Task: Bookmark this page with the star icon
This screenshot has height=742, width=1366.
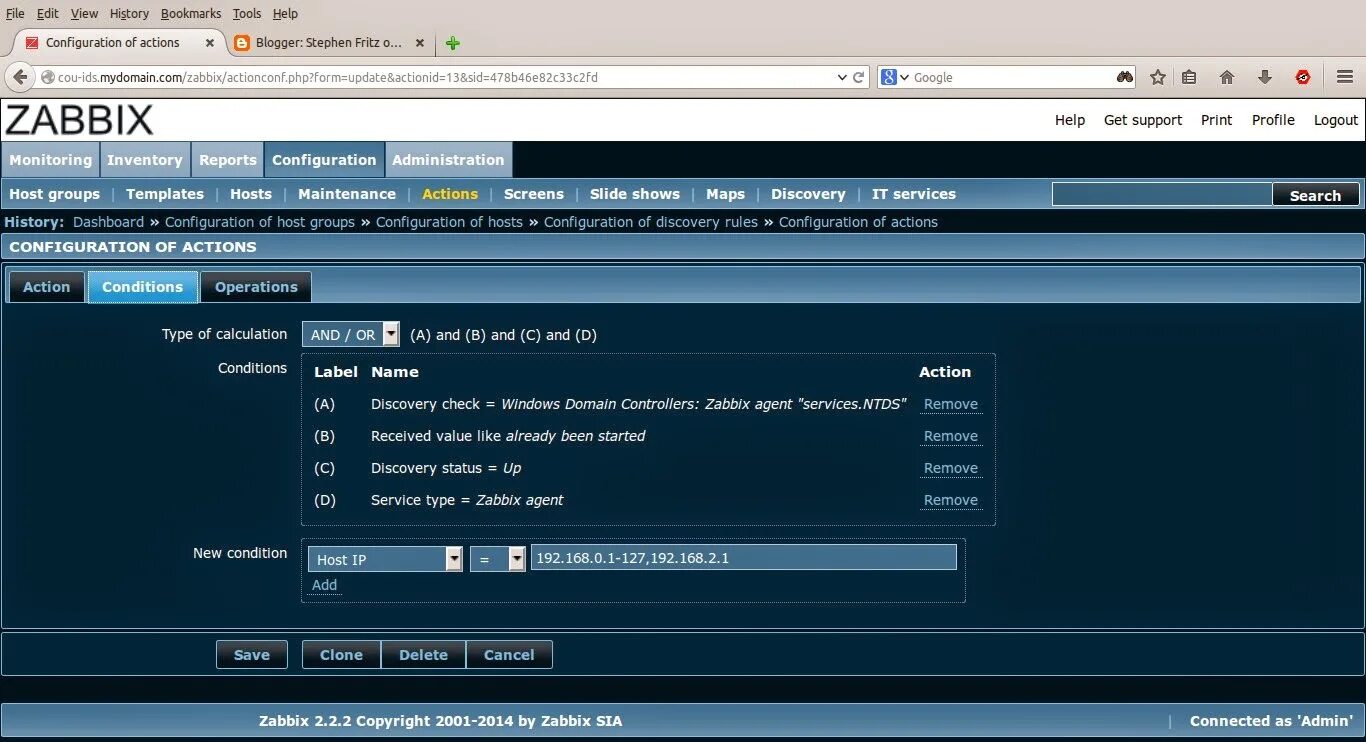Action: (1158, 77)
